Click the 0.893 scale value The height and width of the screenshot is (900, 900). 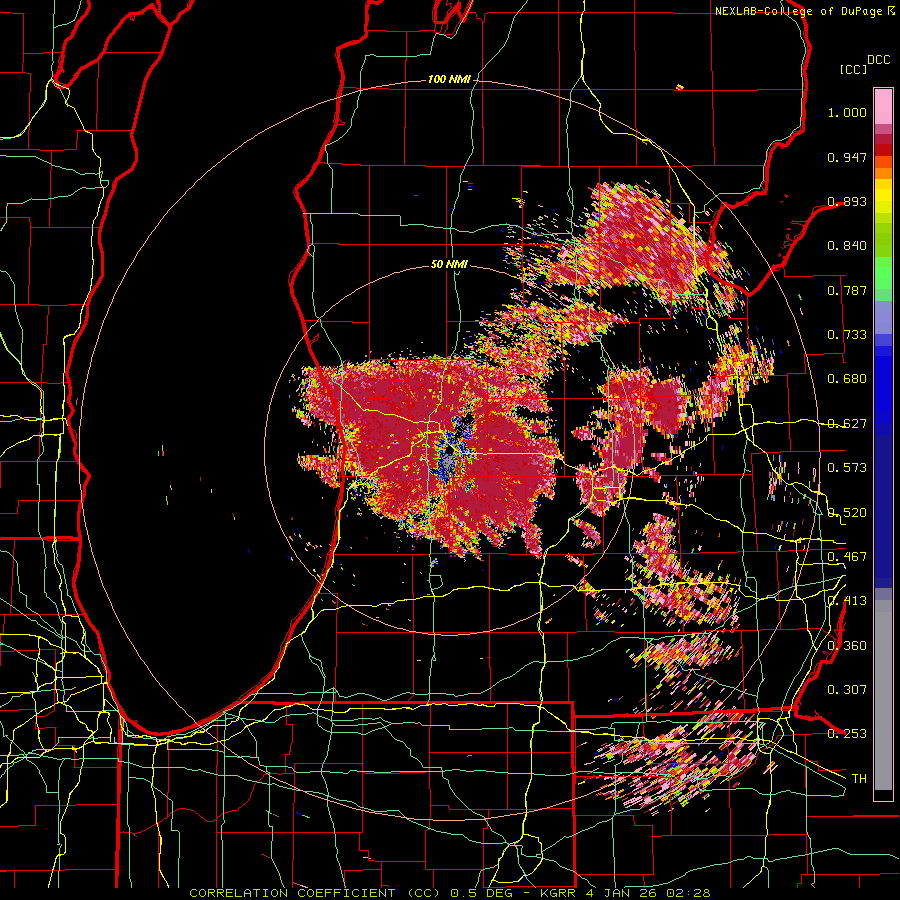(x=847, y=201)
